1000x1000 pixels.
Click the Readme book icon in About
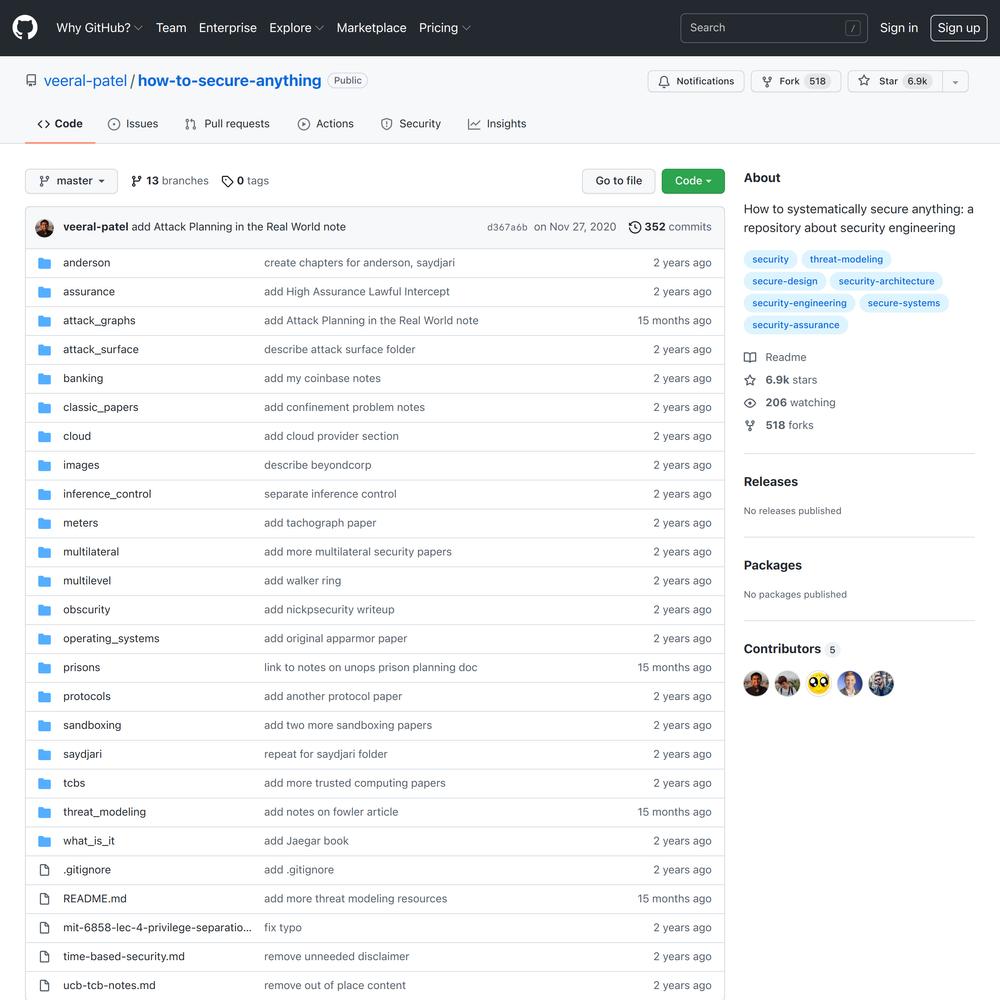(750, 357)
